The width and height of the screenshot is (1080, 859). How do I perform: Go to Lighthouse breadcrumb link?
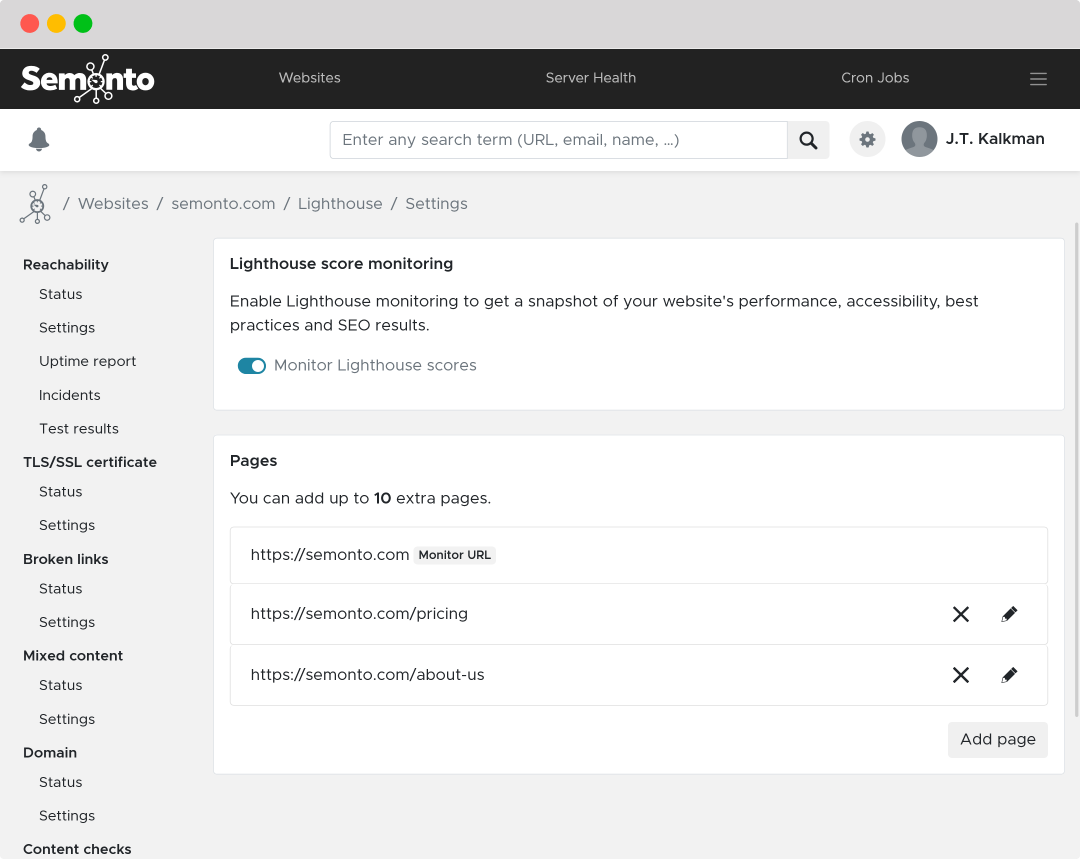coord(340,204)
